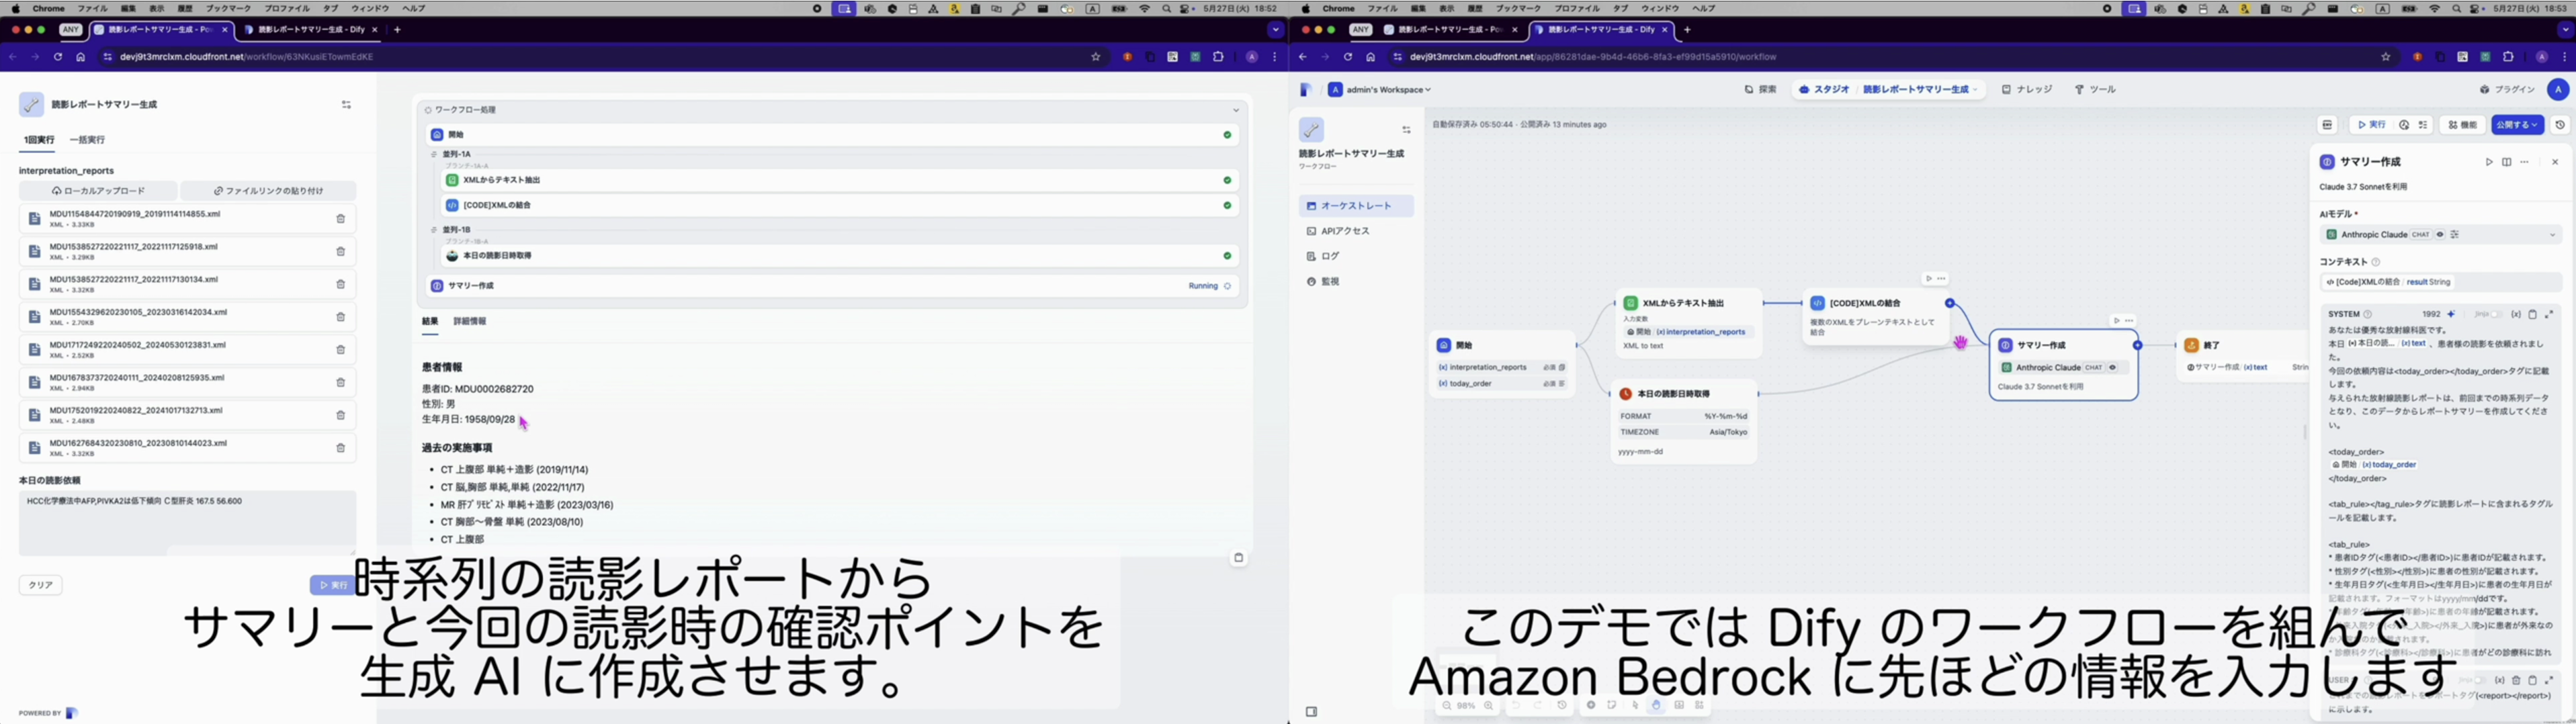
Task: Open the AI model selector dropdown
Action: (x=2440, y=235)
